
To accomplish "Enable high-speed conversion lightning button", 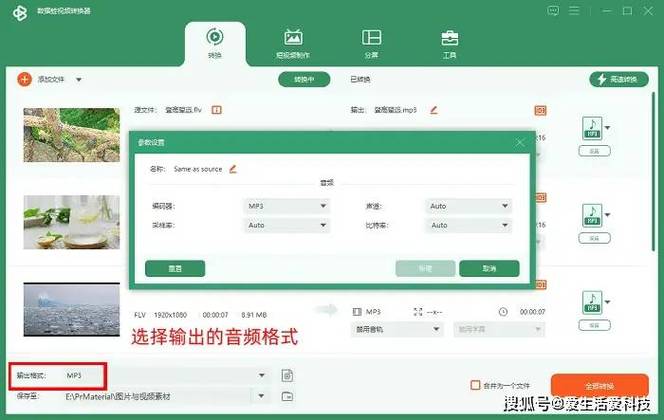I will tap(619, 79).
